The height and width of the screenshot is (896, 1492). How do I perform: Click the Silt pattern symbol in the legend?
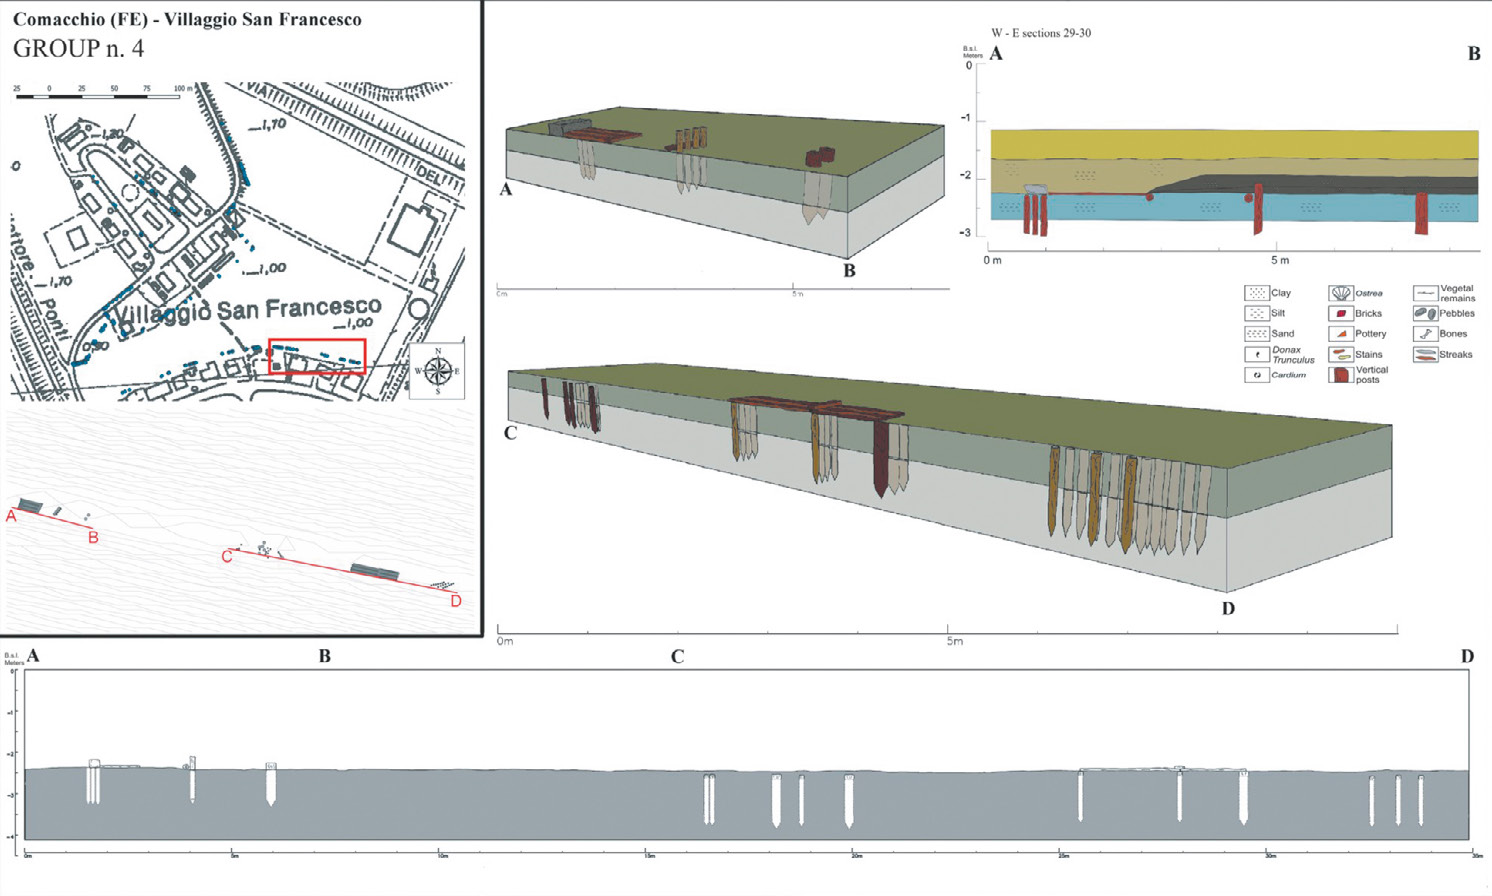(x=1256, y=313)
